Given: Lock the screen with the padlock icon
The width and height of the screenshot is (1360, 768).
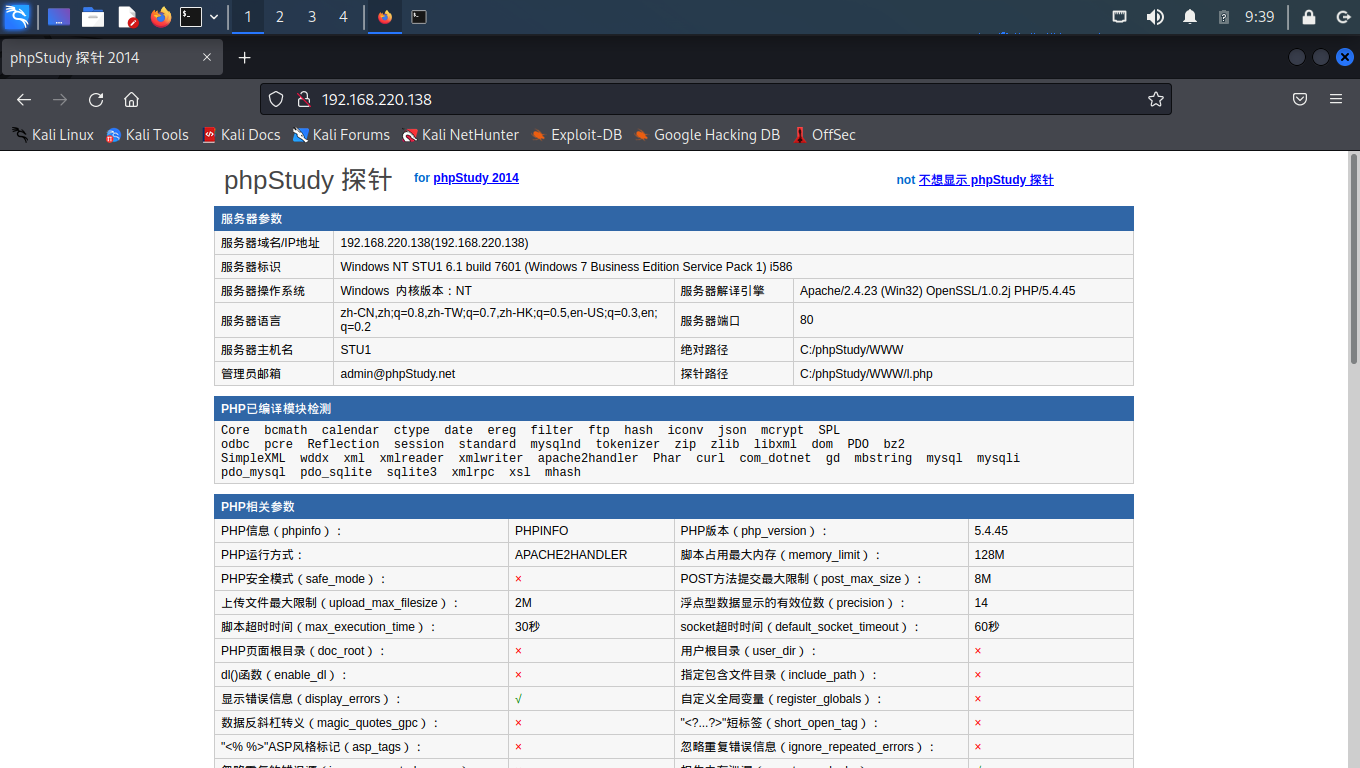Looking at the screenshot, I should (x=1309, y=16).
